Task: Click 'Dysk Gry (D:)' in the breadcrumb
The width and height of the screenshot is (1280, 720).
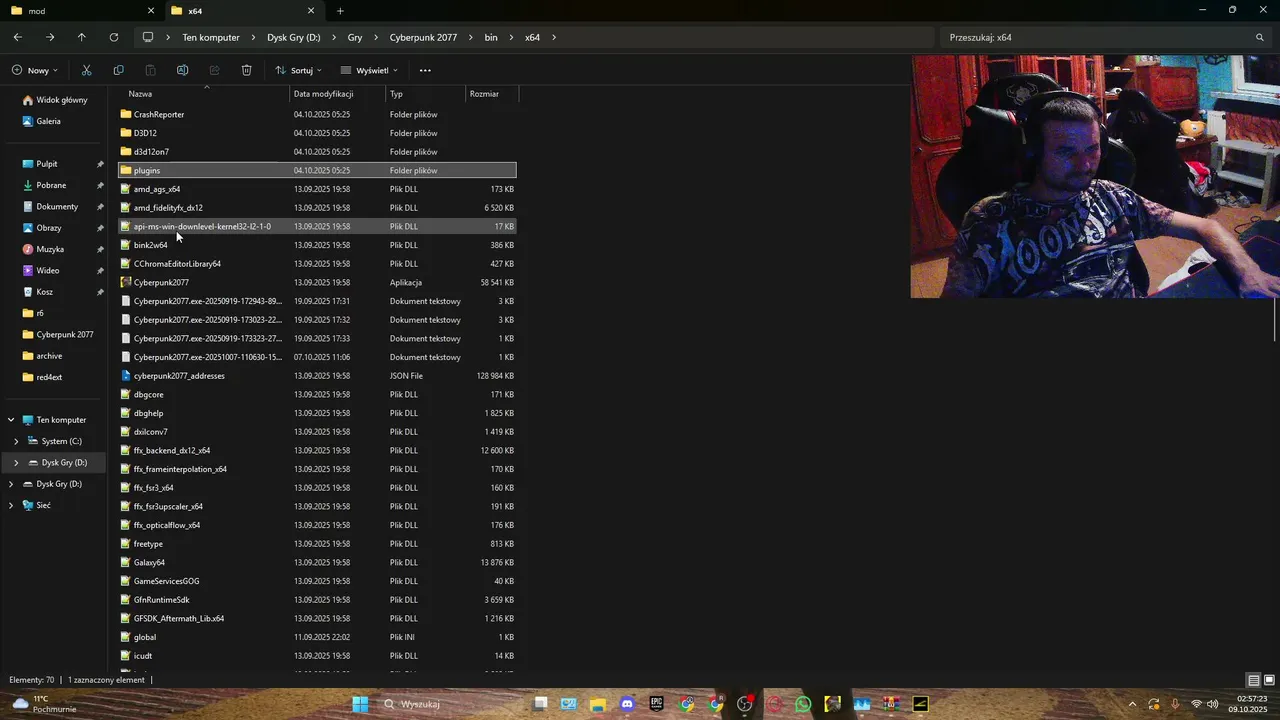Action: [x=294, y=37]
